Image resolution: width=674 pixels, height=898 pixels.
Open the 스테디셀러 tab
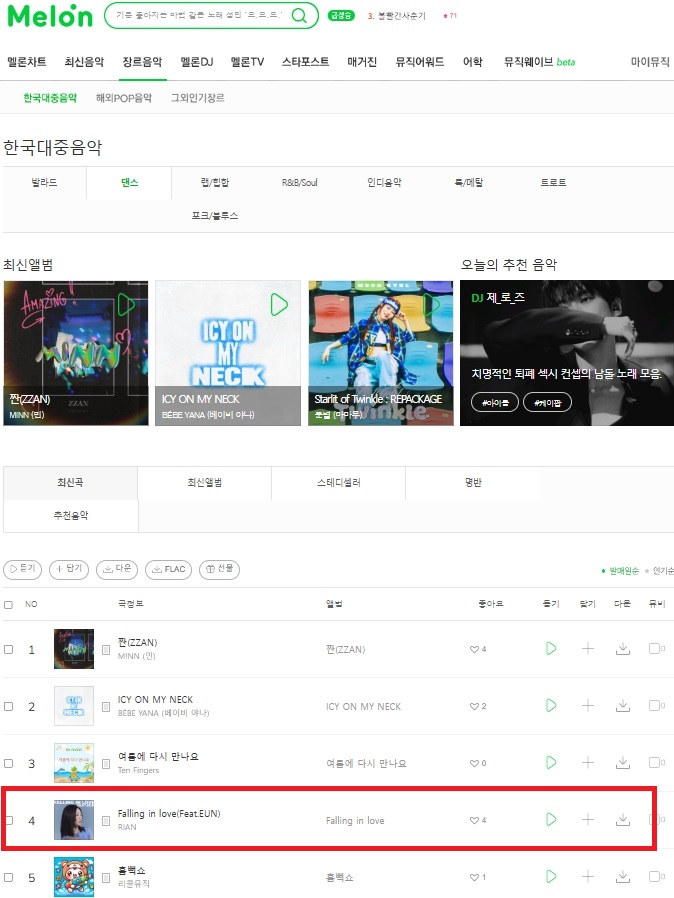tap(338, 483)
